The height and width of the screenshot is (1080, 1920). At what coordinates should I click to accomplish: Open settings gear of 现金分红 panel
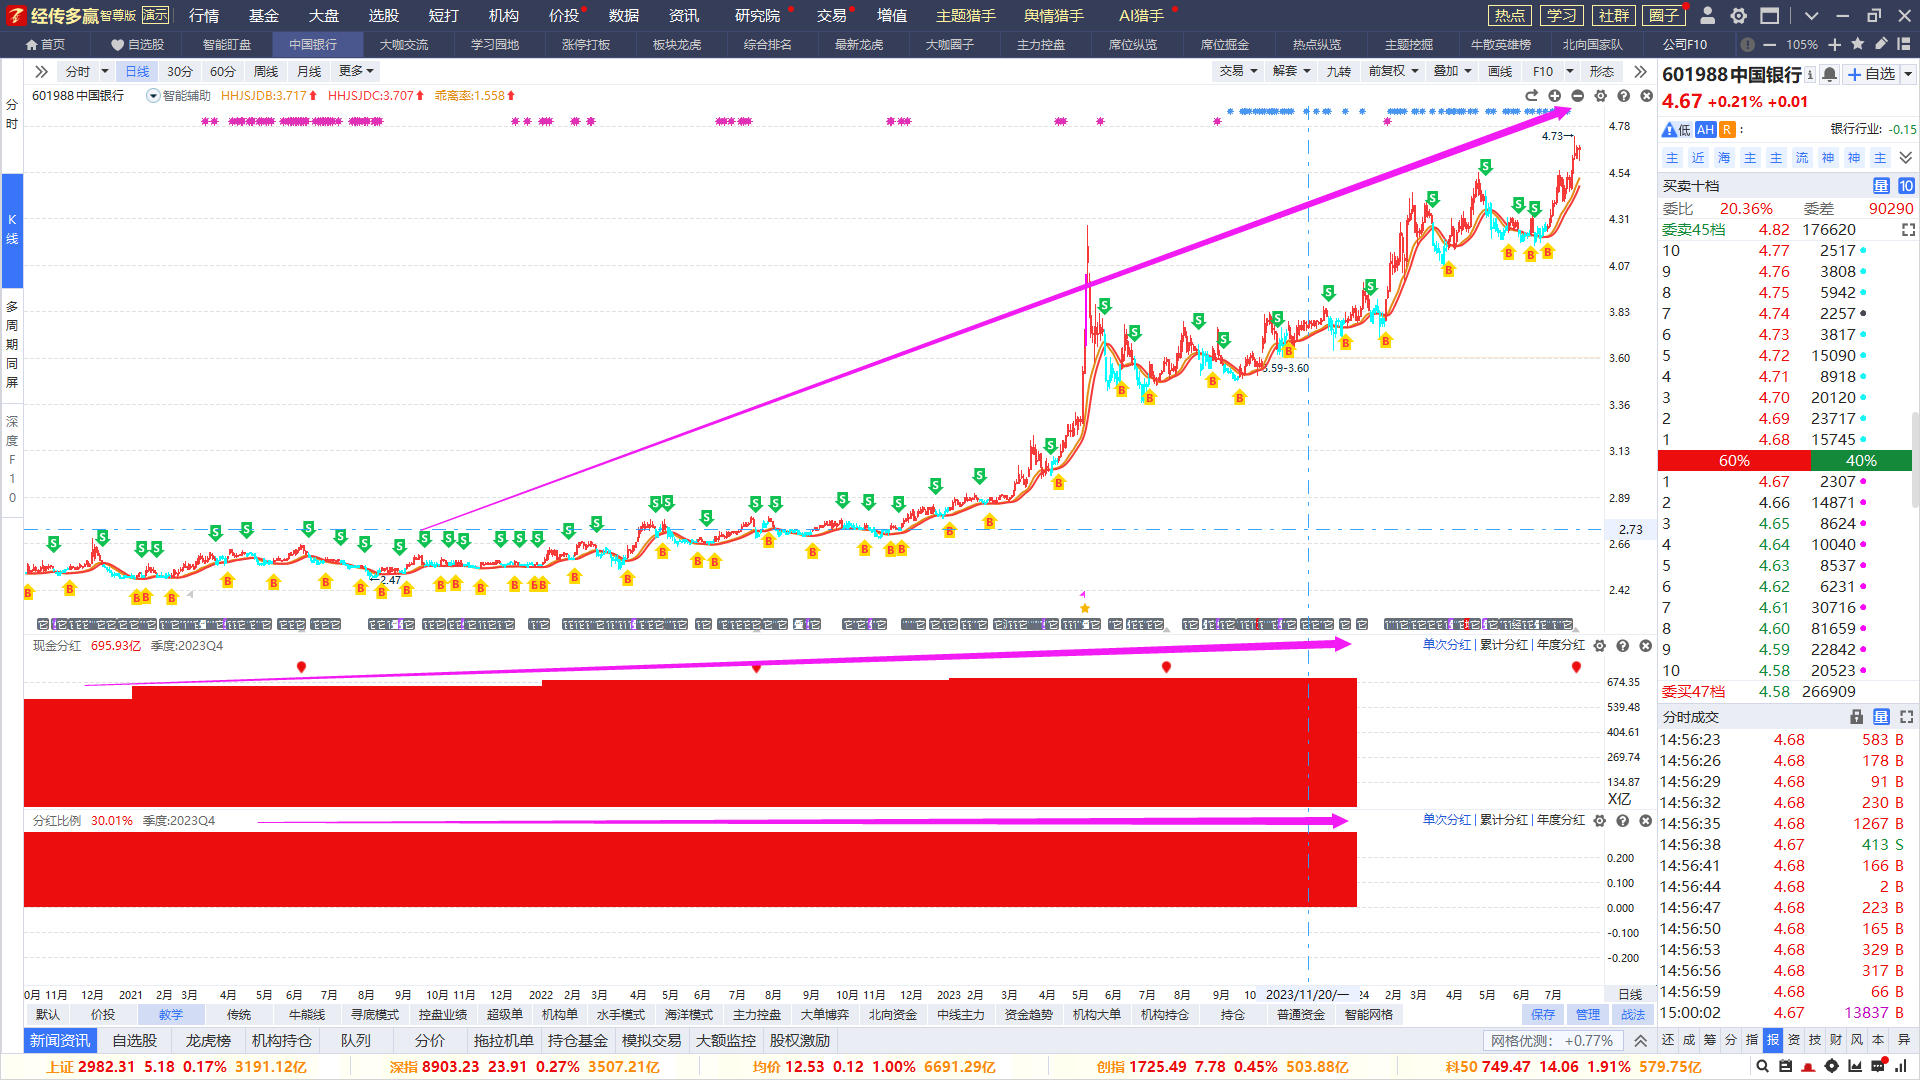pos(1600,646)
